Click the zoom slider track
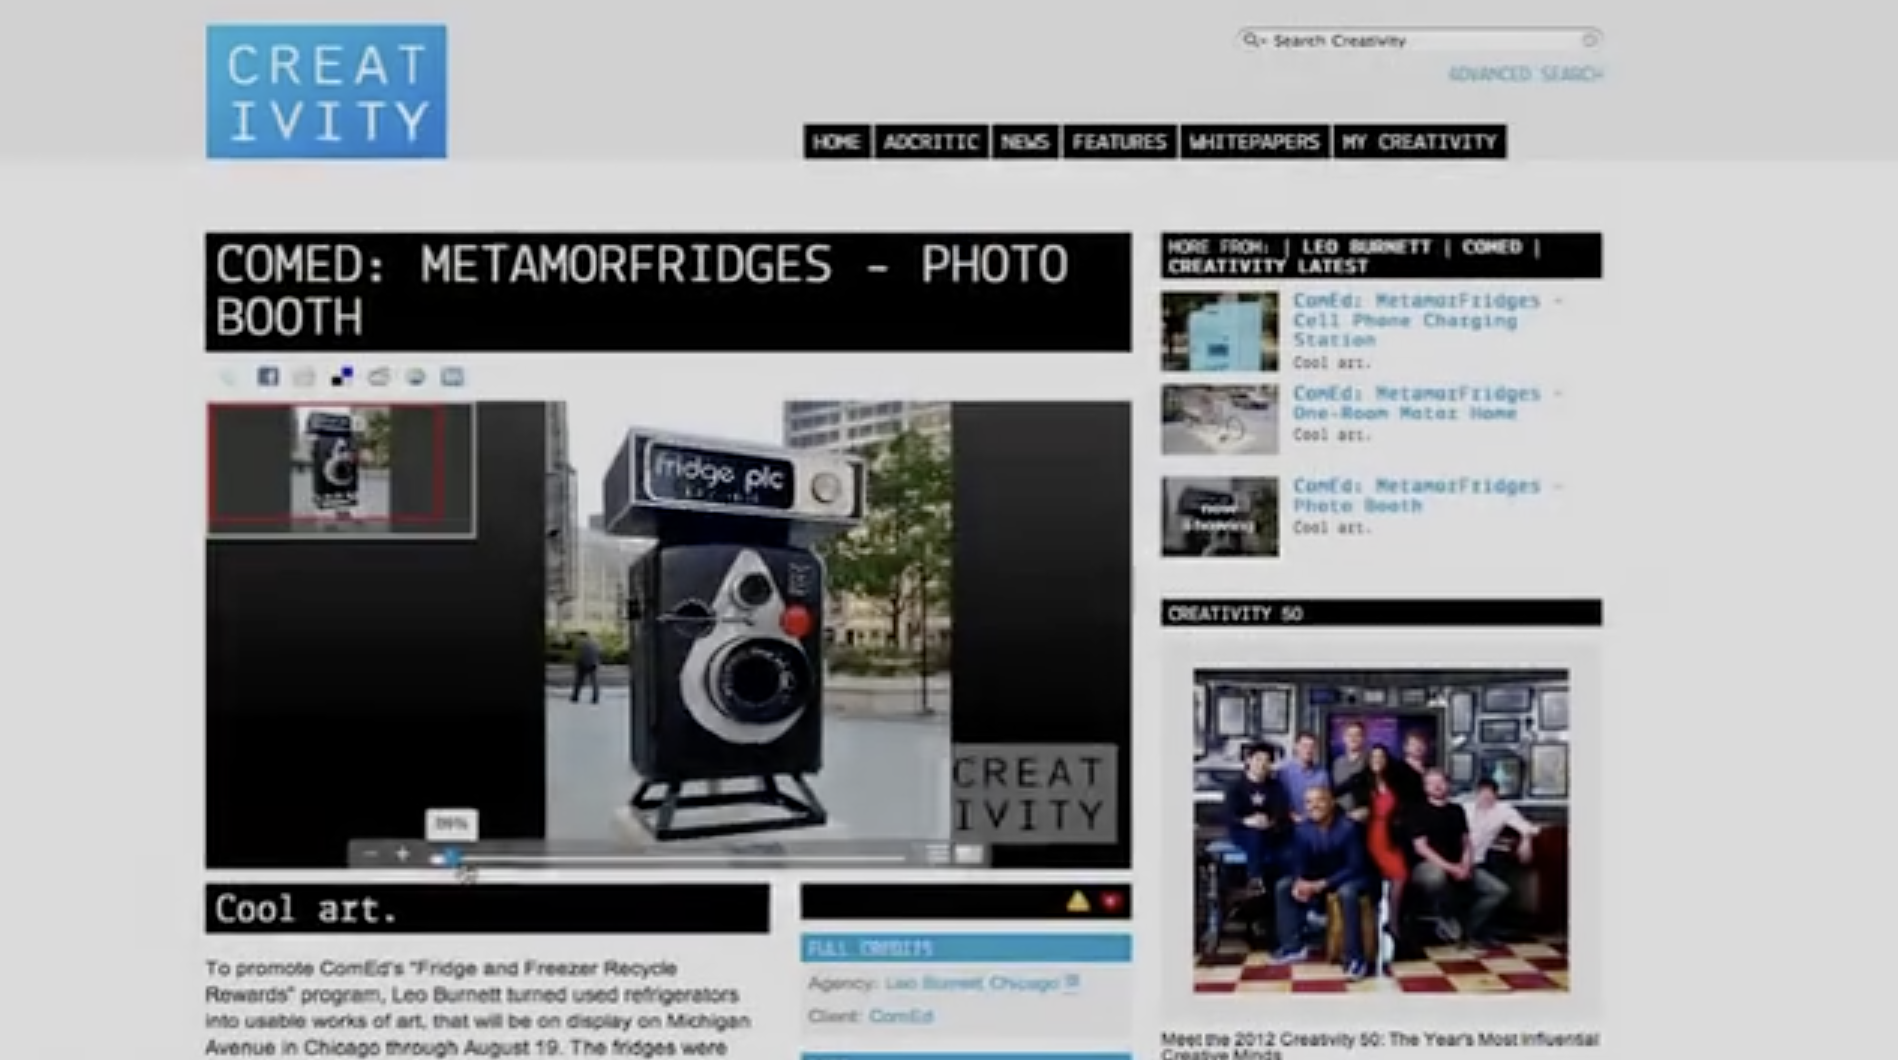 point(670,858)
